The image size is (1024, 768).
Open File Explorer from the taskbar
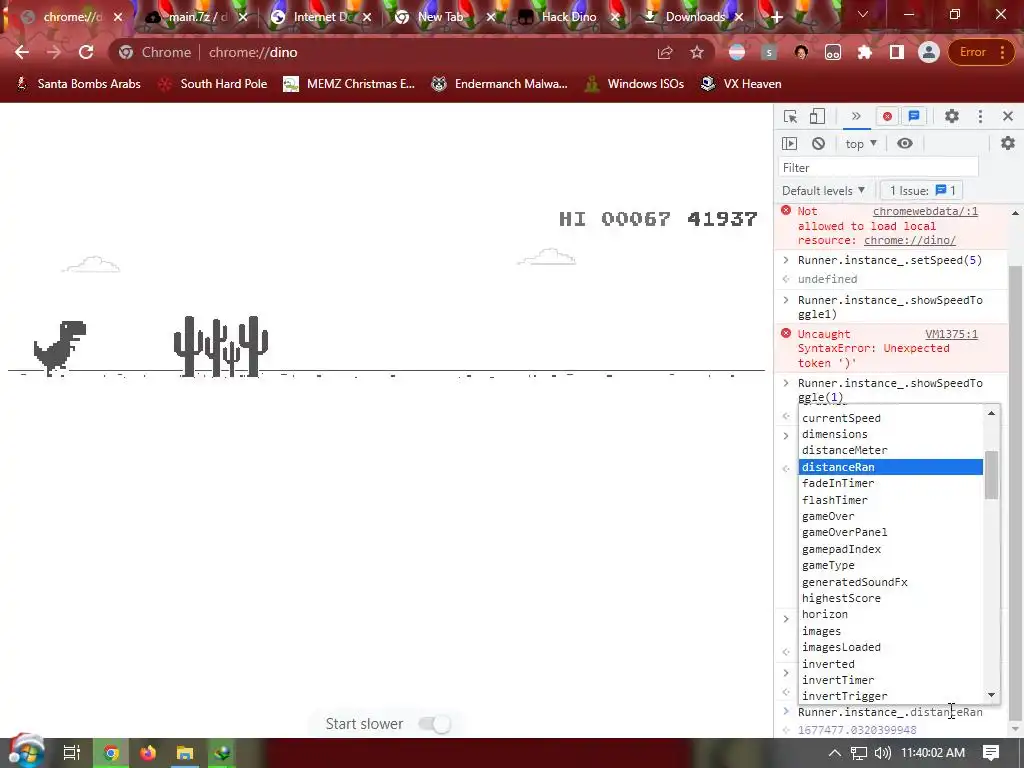coord(185,753)
